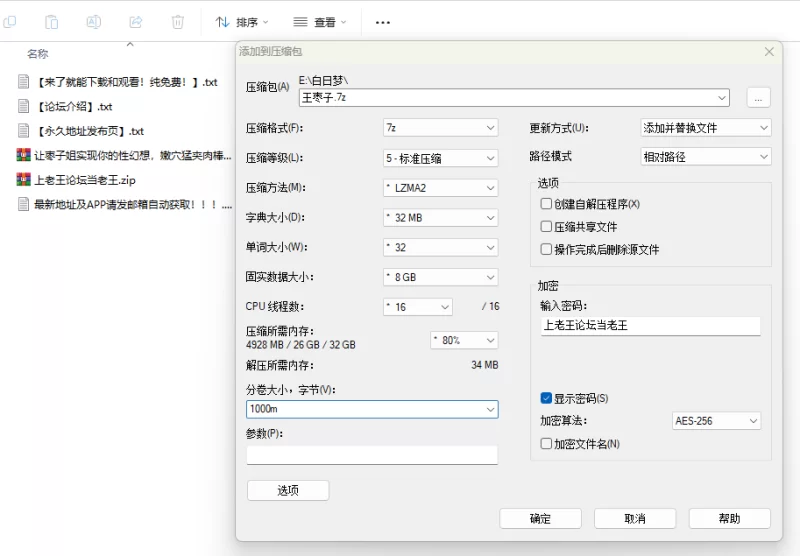Click the Share icon in Explorer toolbar
Screen dimensions: 800x556
(135, 21)
